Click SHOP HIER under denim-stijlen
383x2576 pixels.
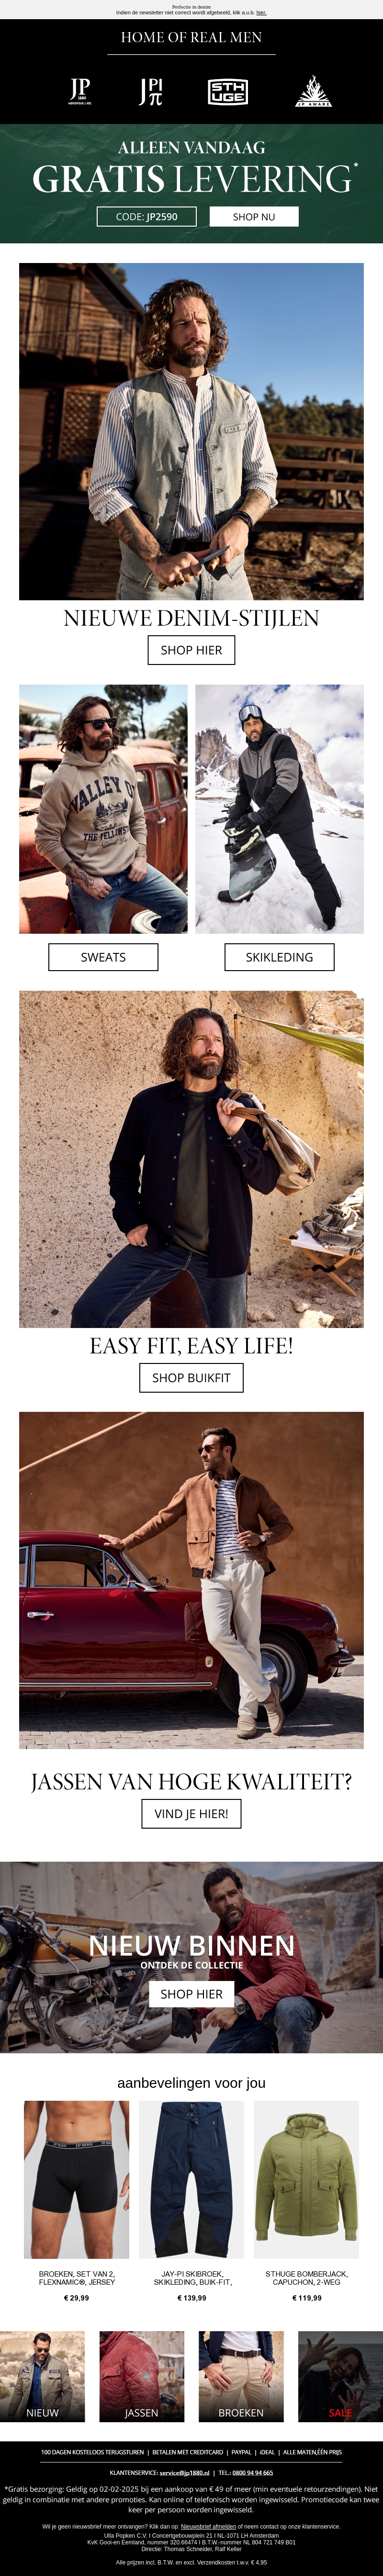pyautogui.click(x=191, y=650)
